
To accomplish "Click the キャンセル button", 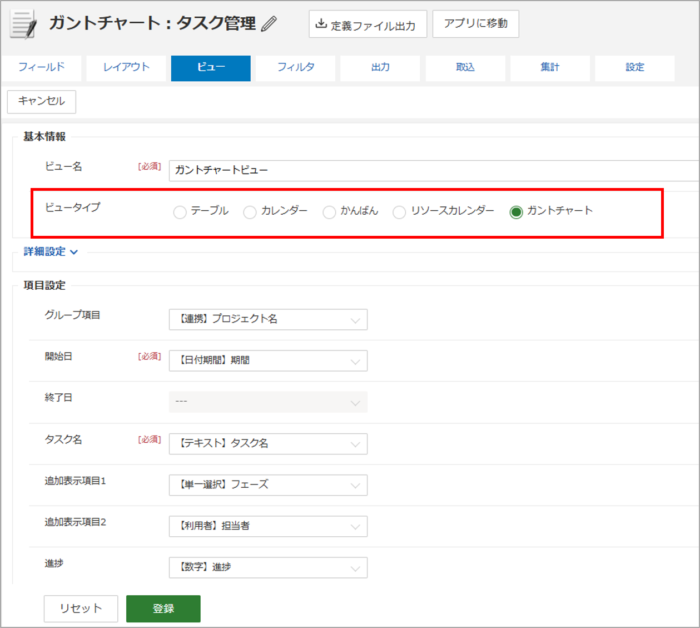I will tap(42, 101).
